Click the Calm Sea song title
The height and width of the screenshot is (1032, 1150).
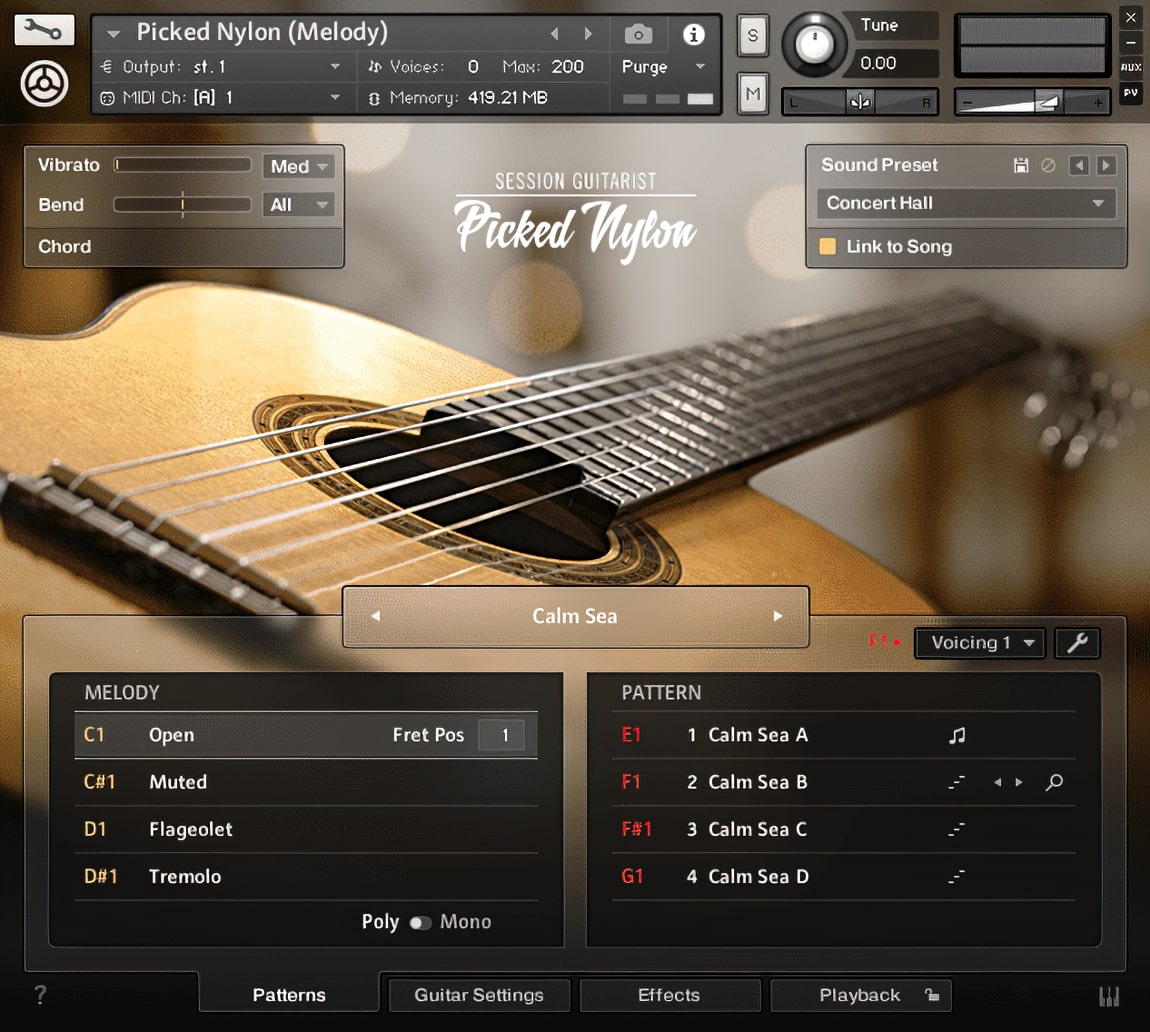coord(575,616)
